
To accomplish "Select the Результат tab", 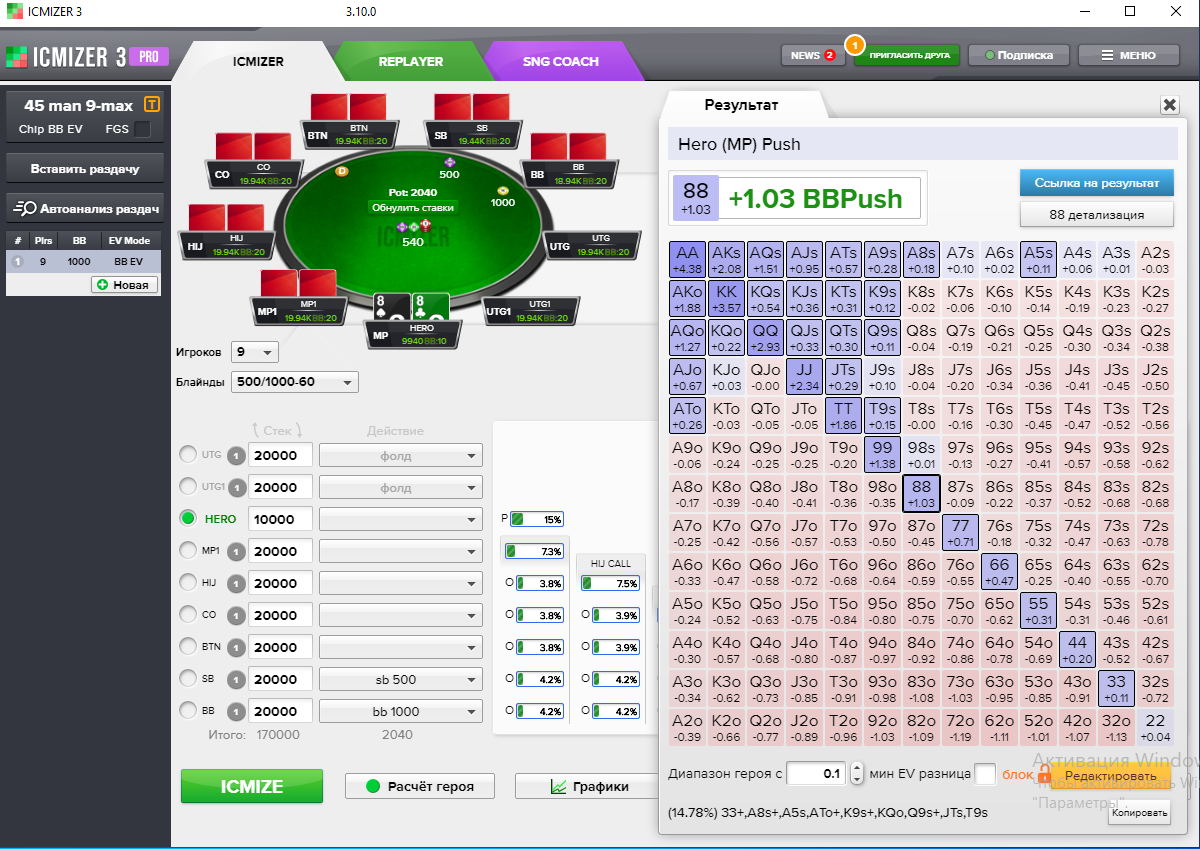I will point(741,104).
